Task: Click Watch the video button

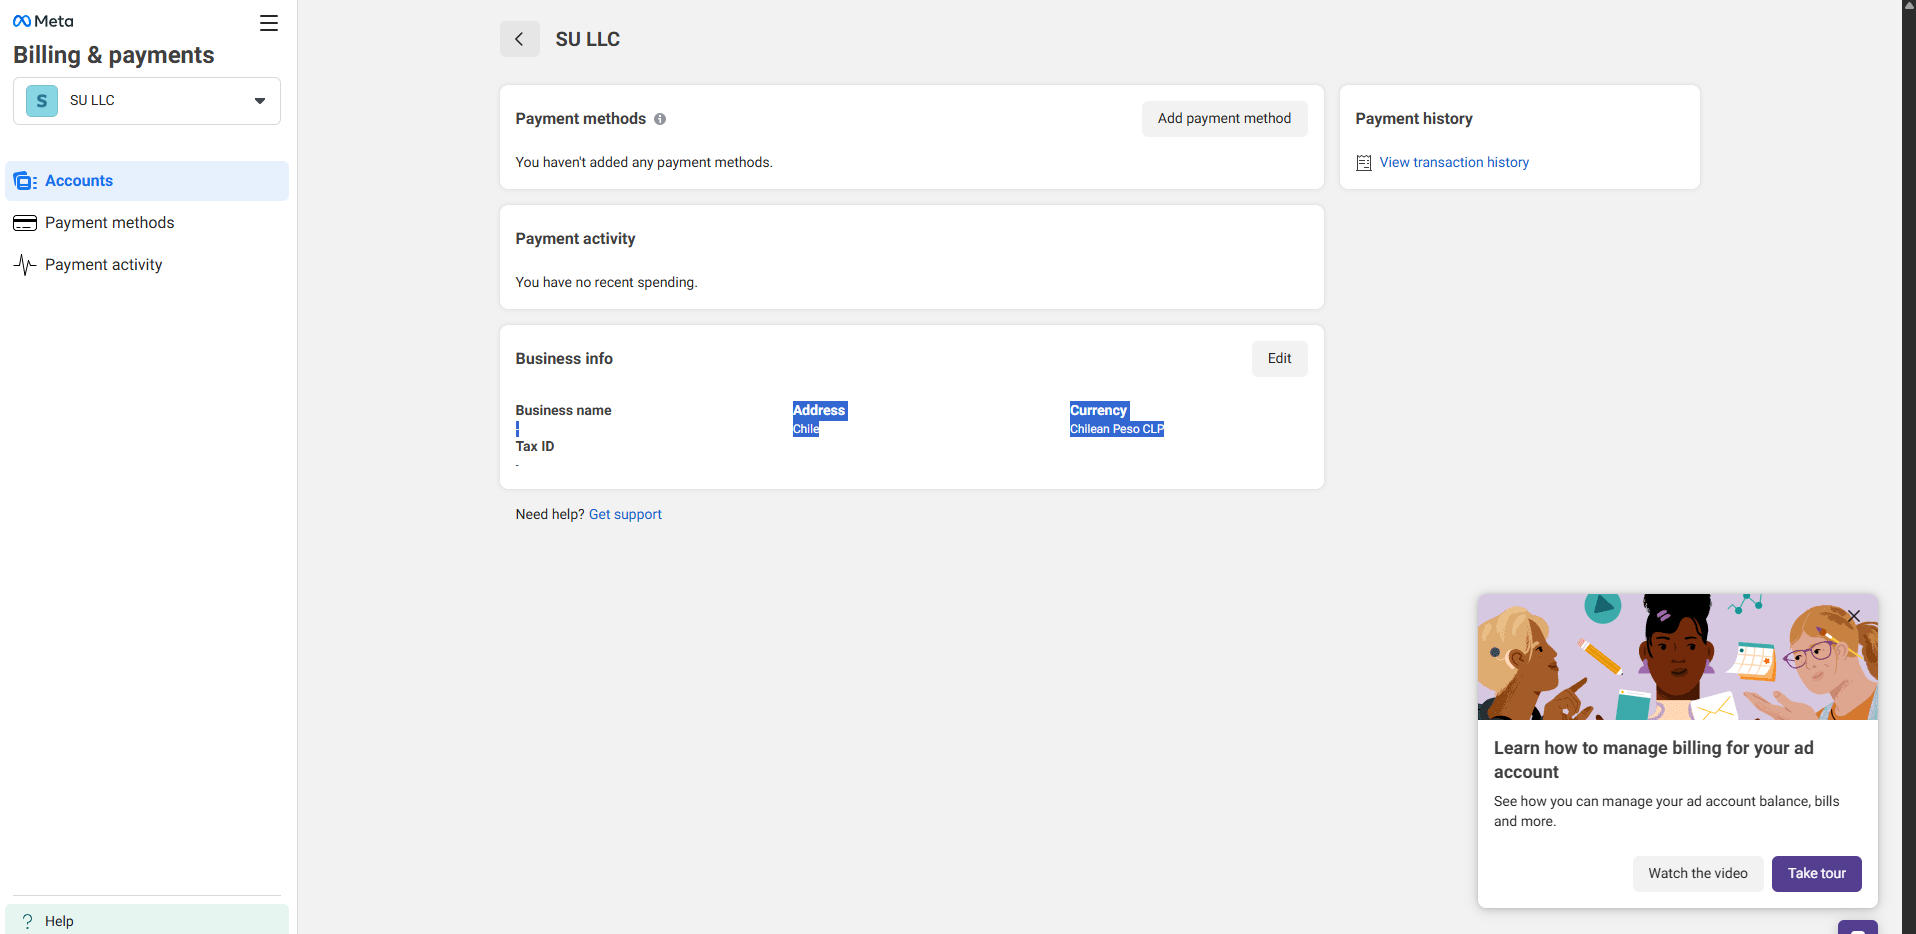Action: 1697,874
